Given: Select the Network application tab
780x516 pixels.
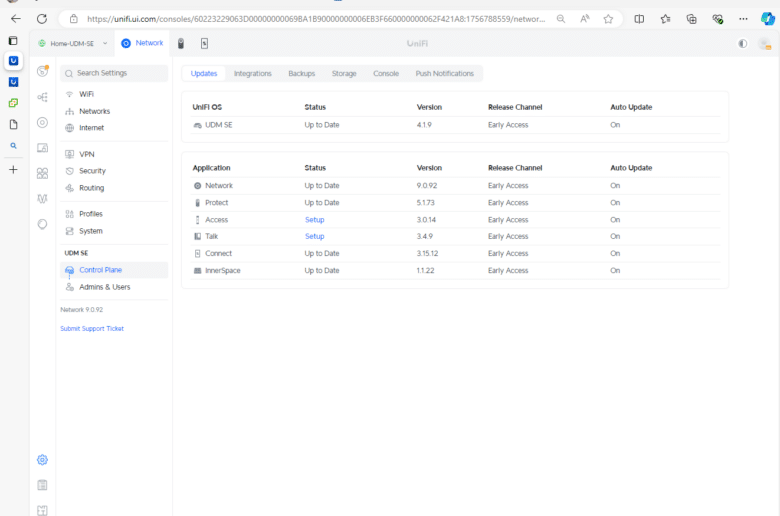Looking at the screenshot, I should pyautogui.click(x=142, y=43).
